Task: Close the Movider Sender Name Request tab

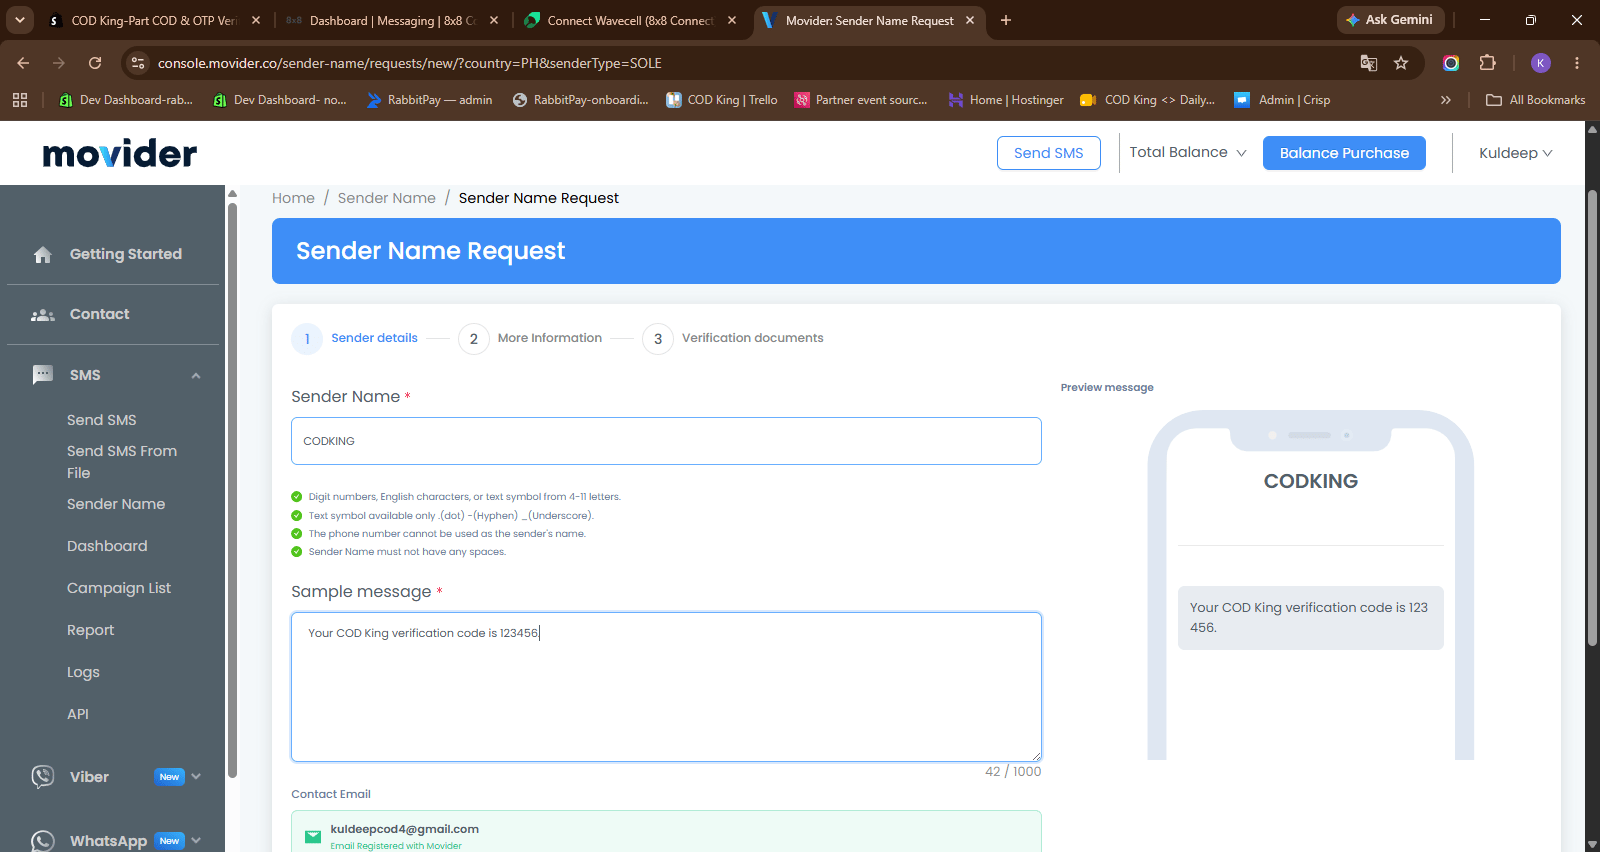Action: click(x=970, y=20)
